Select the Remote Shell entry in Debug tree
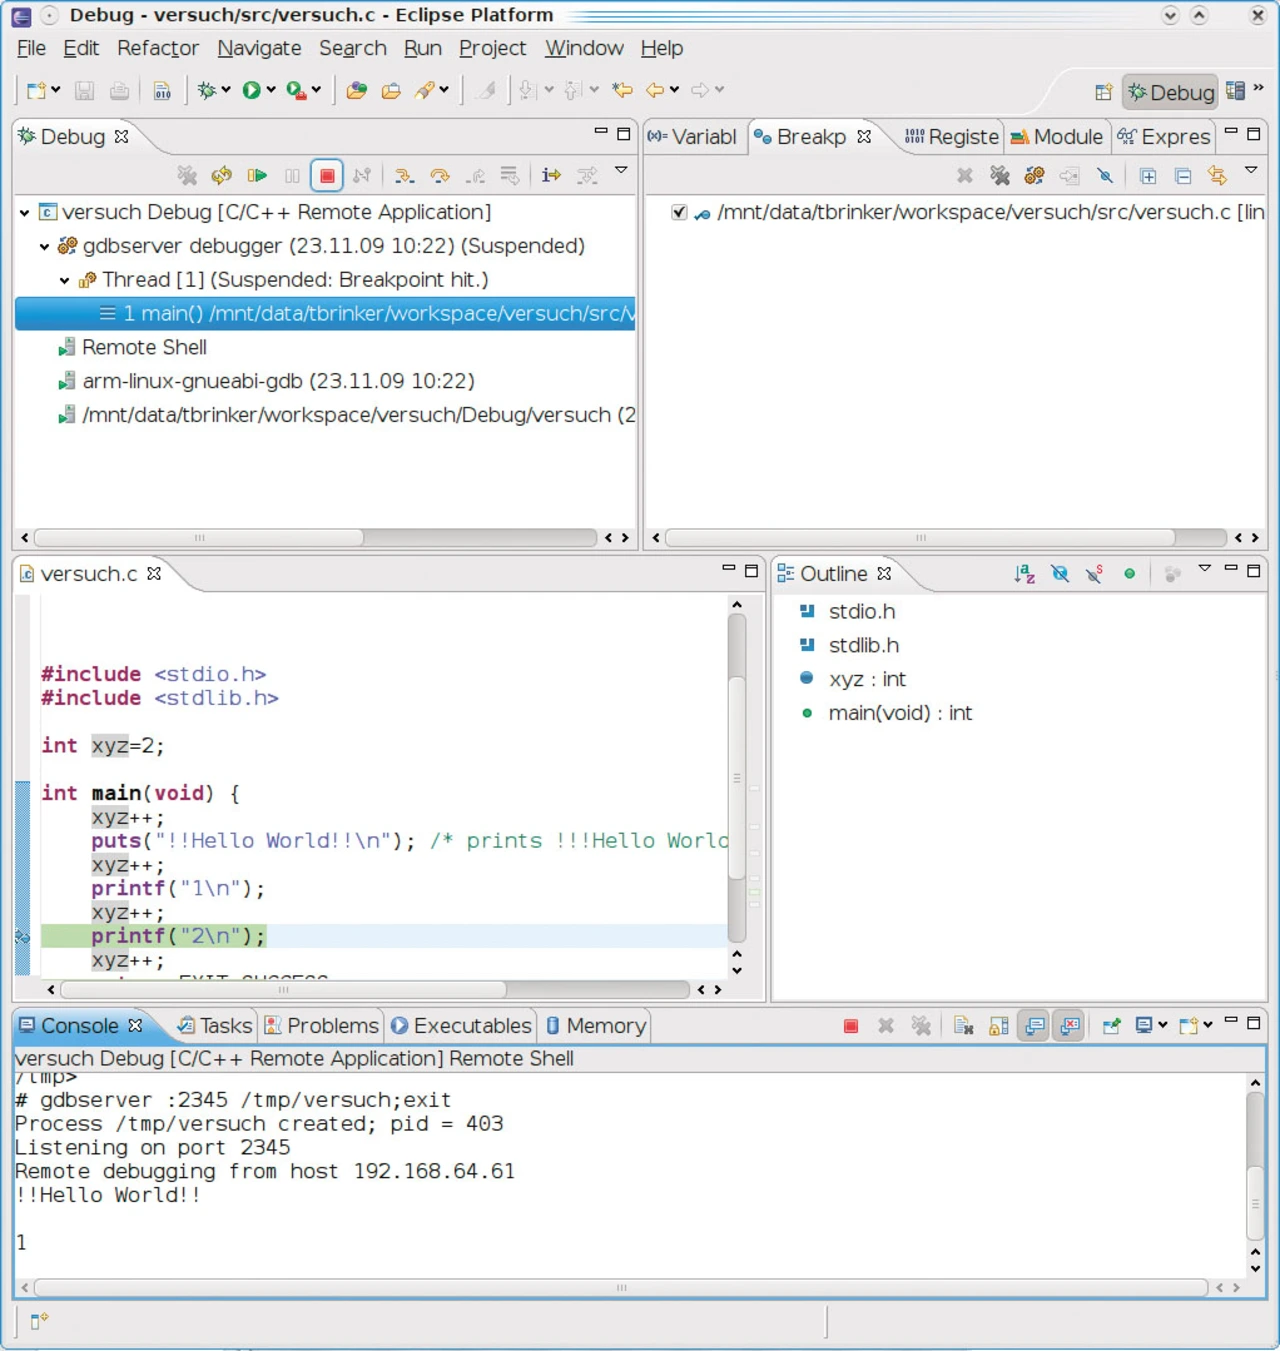Screen dimensions: 1280x1351 click(144, 347)
